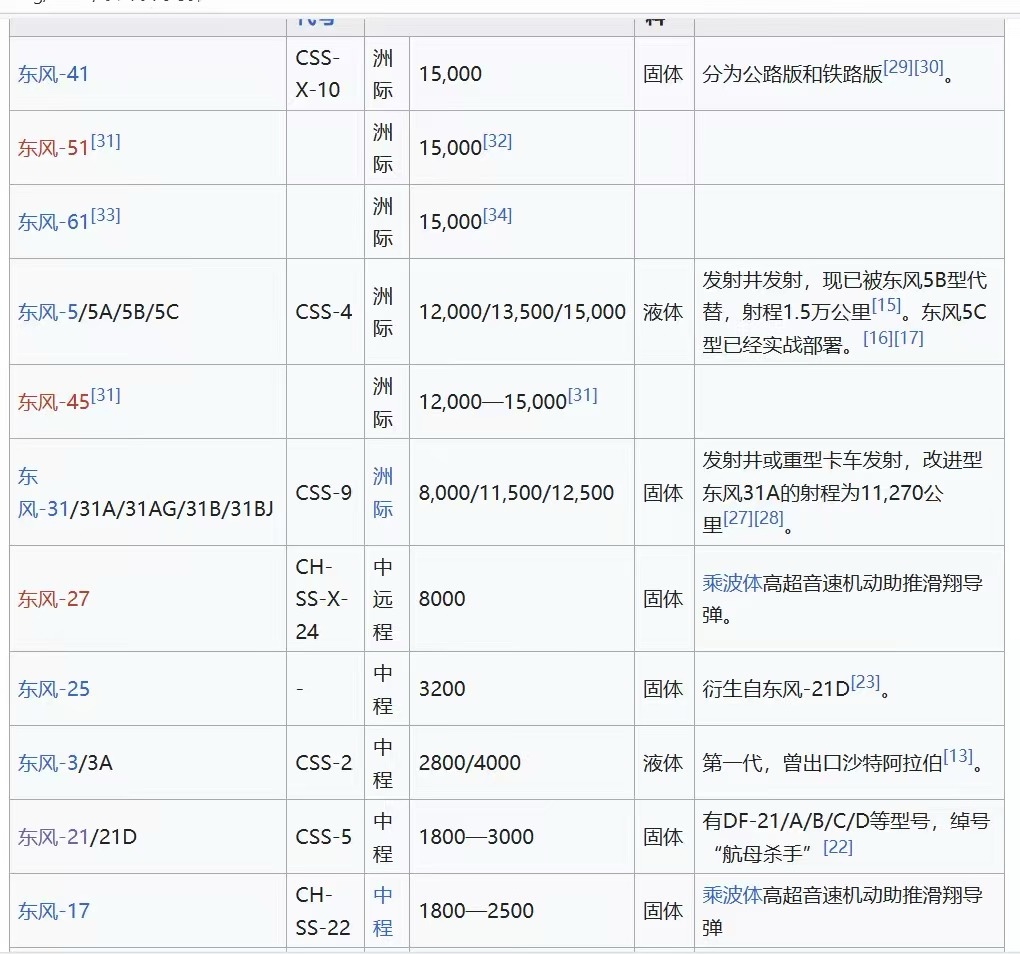Open 中程 link in 东风-17 row
This screenshot has width=1020, height=954.
383,910
